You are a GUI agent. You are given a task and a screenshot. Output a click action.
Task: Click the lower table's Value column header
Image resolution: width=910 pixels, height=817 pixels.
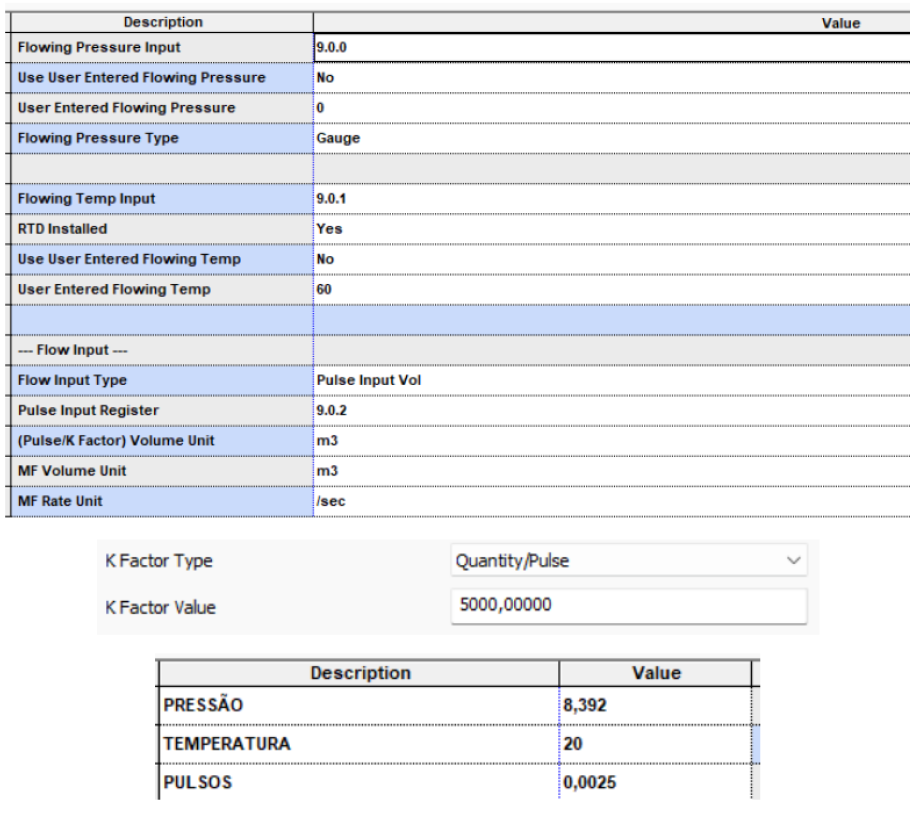pyautogui.click(x=656, y=673)
